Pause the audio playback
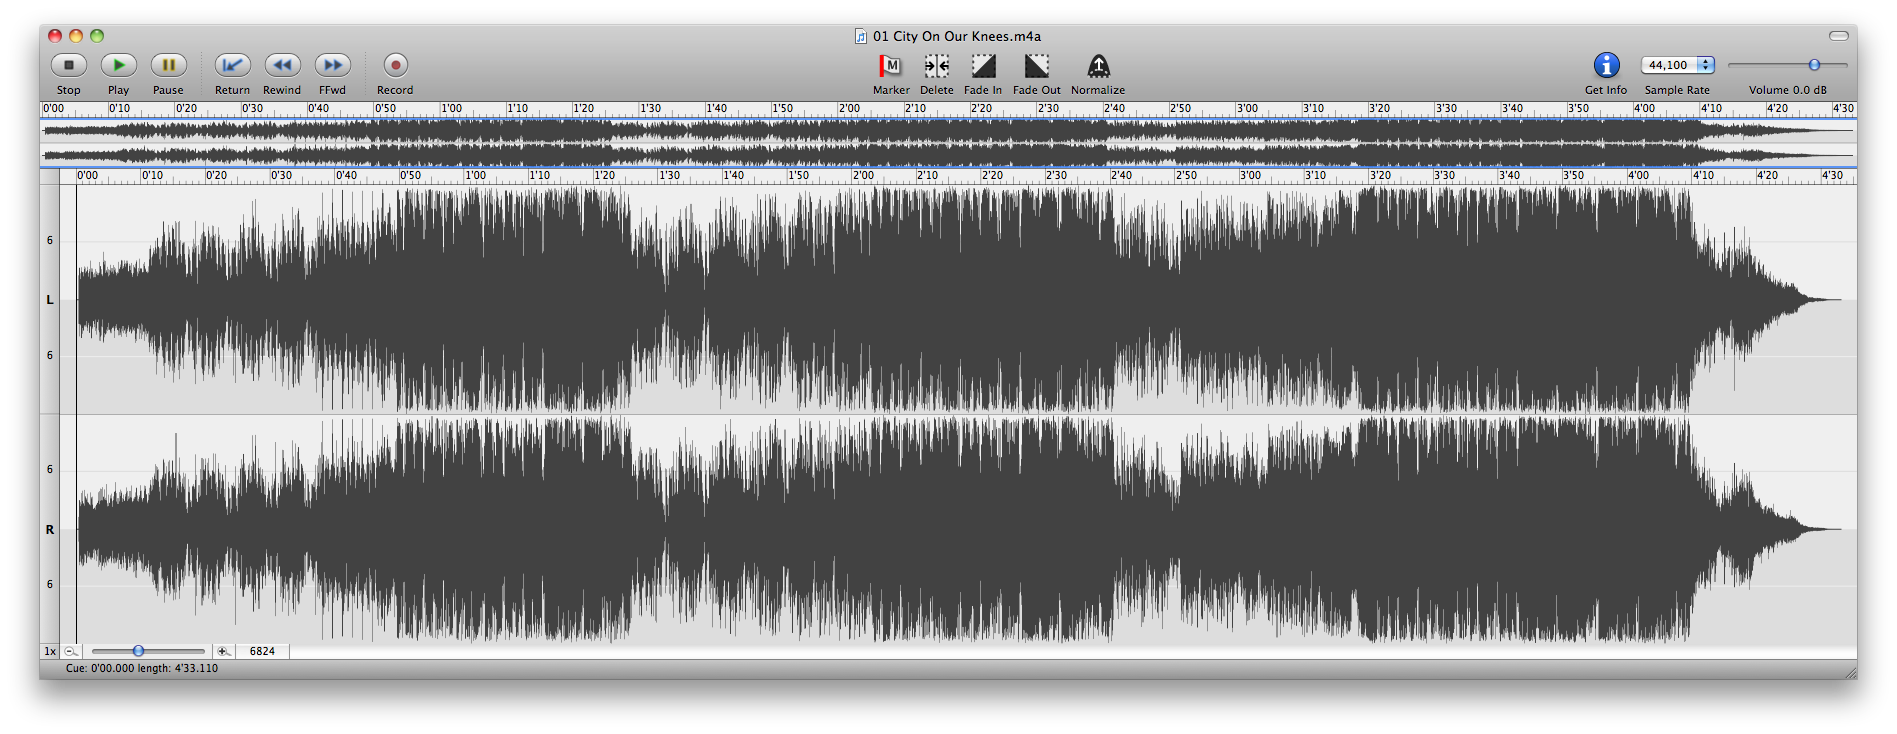 click(x=169, y=65)
